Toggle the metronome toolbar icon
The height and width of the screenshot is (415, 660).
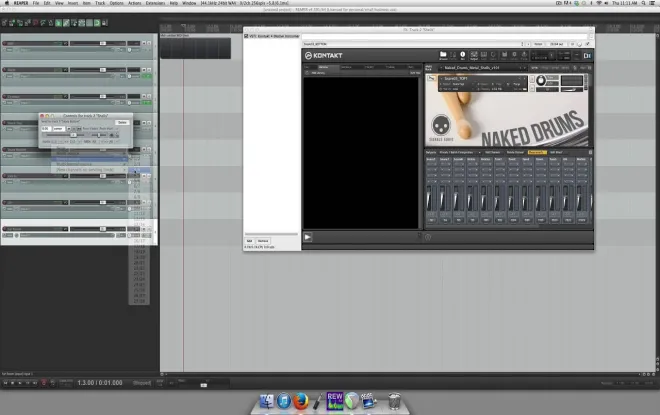click(x=51, y=23)
